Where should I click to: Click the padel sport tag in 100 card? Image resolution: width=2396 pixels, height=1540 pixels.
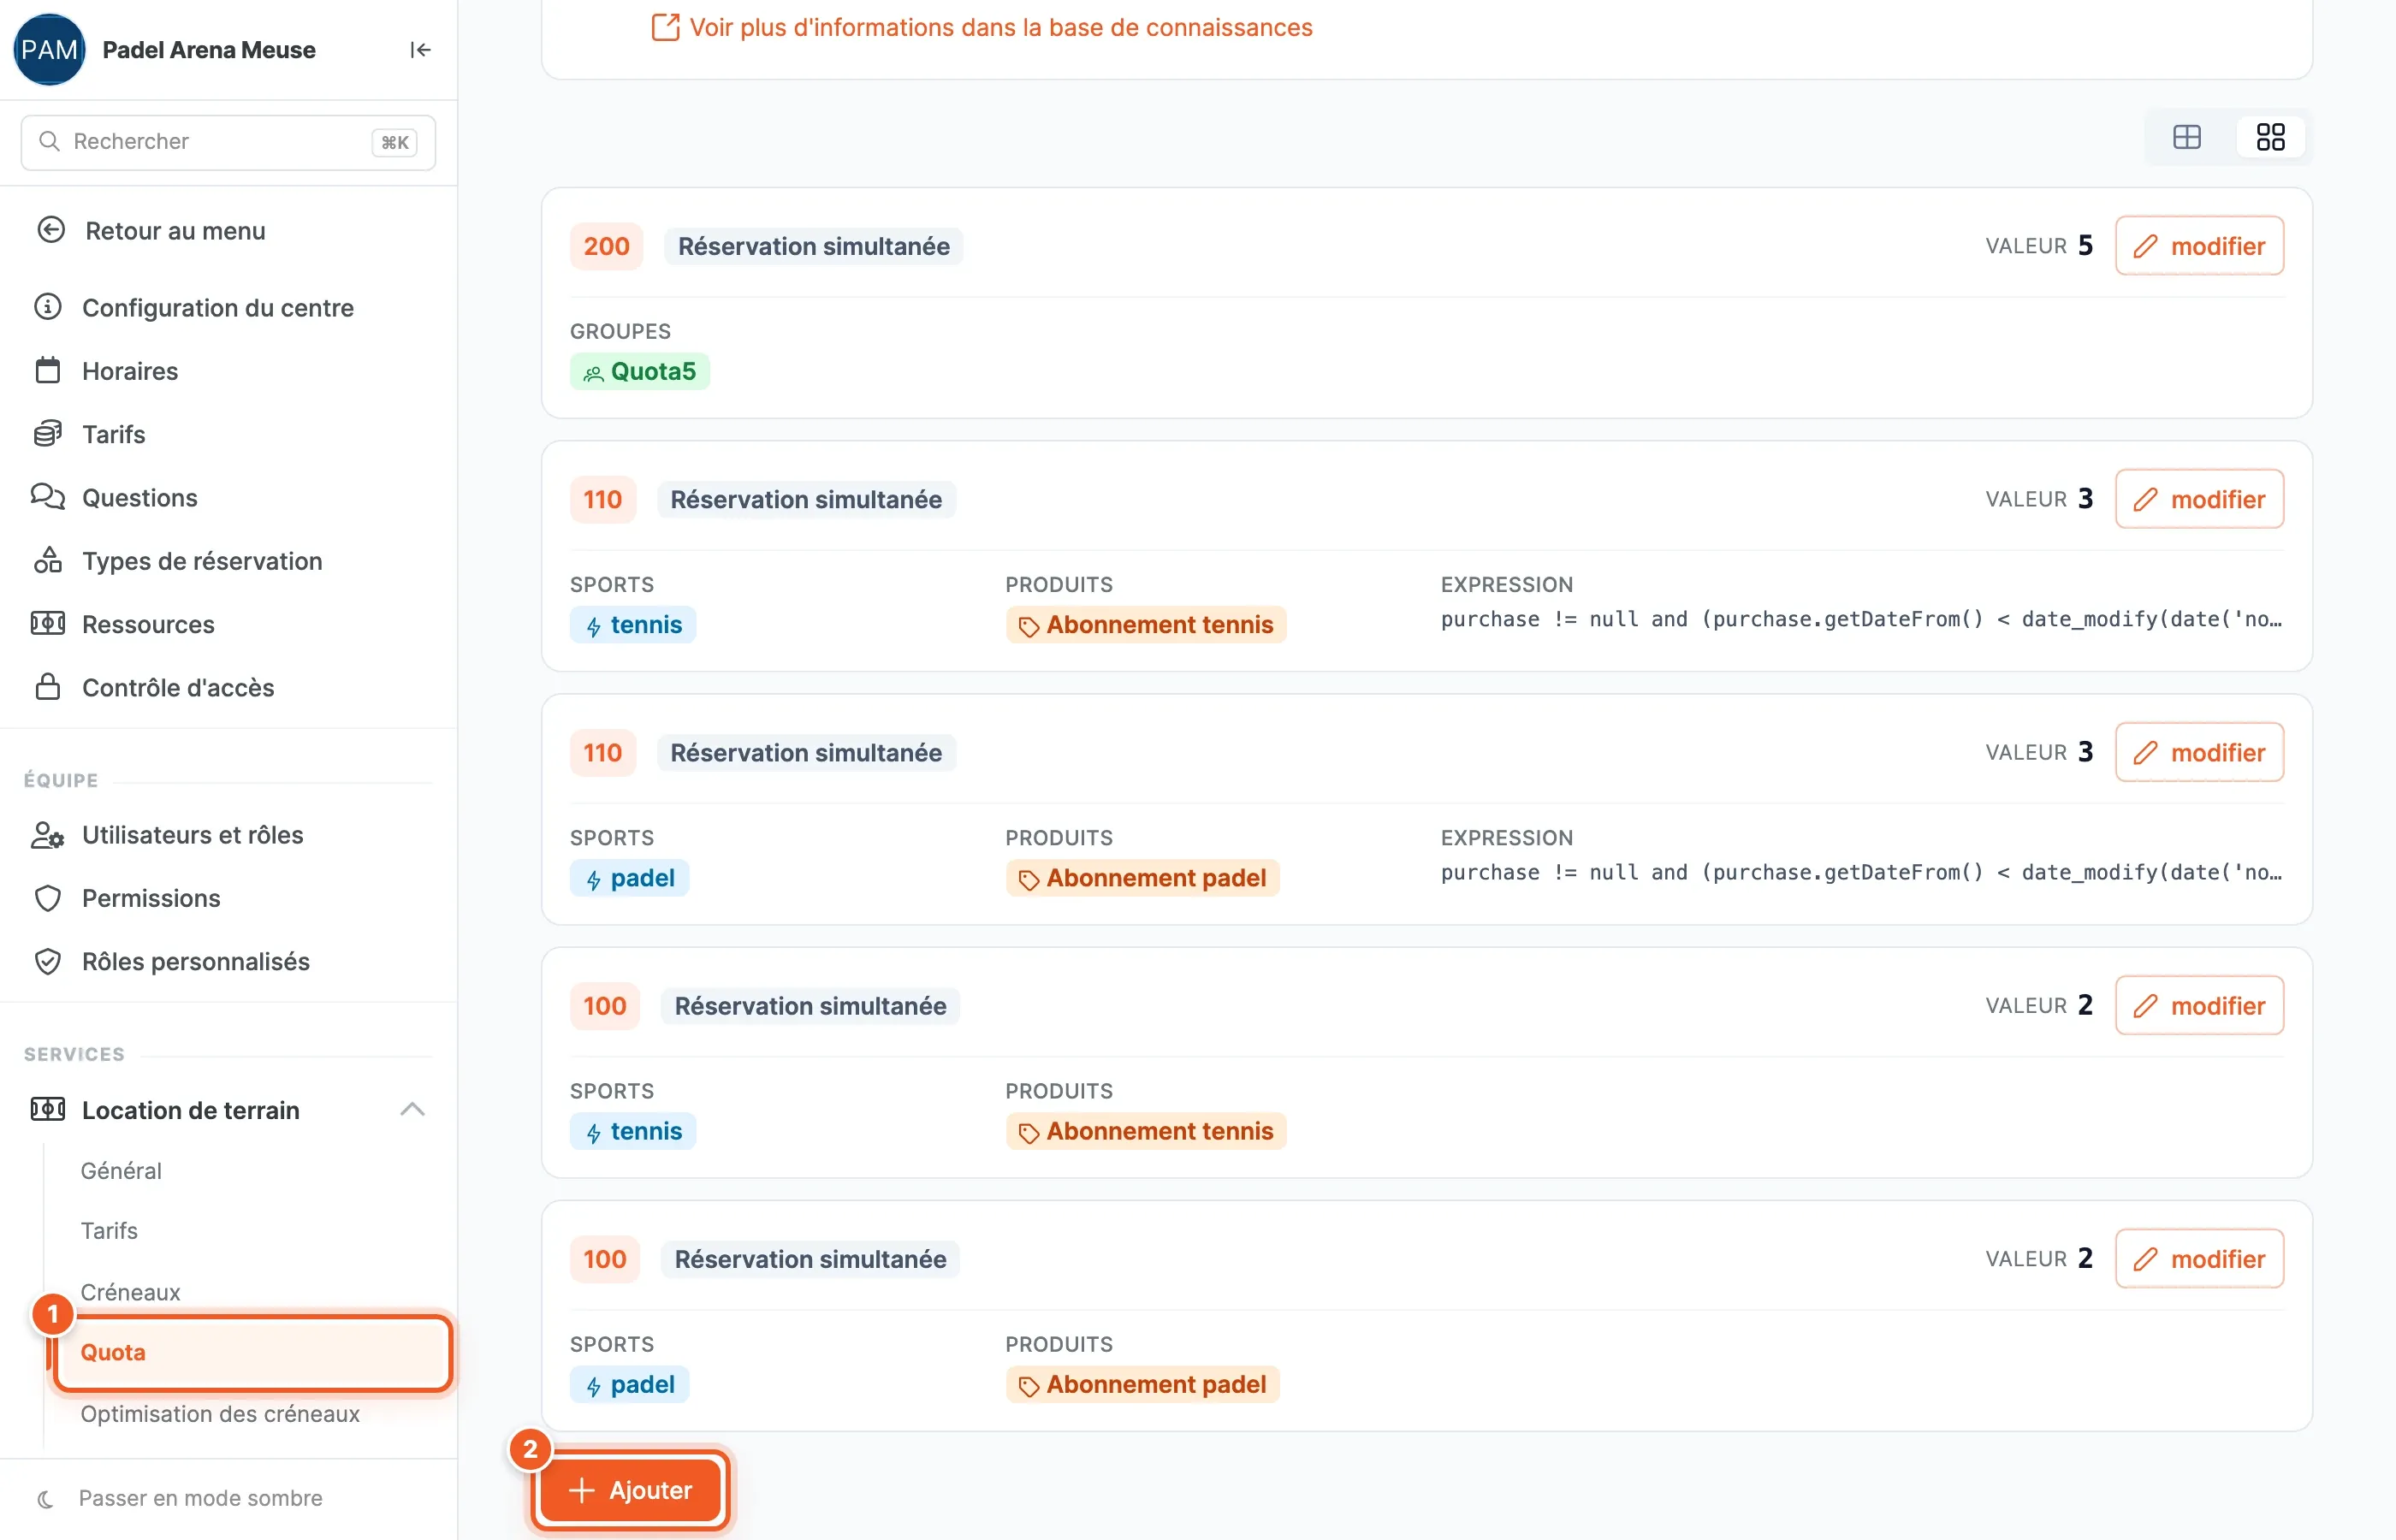tap(629, 1385)
